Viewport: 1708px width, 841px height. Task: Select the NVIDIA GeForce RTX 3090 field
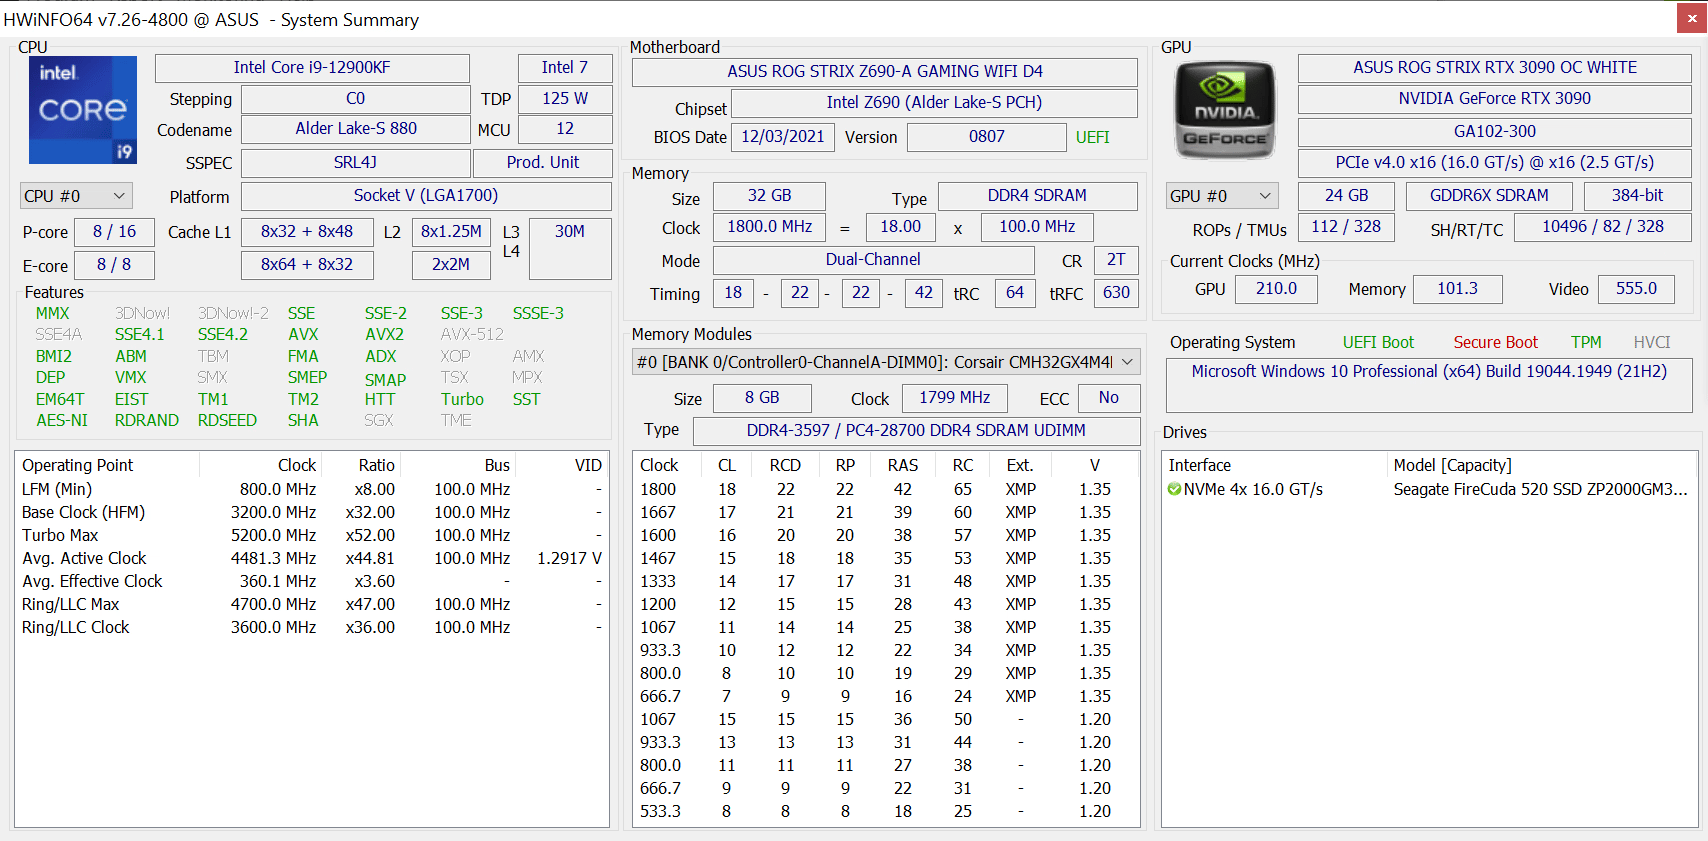coord(1495,99)
